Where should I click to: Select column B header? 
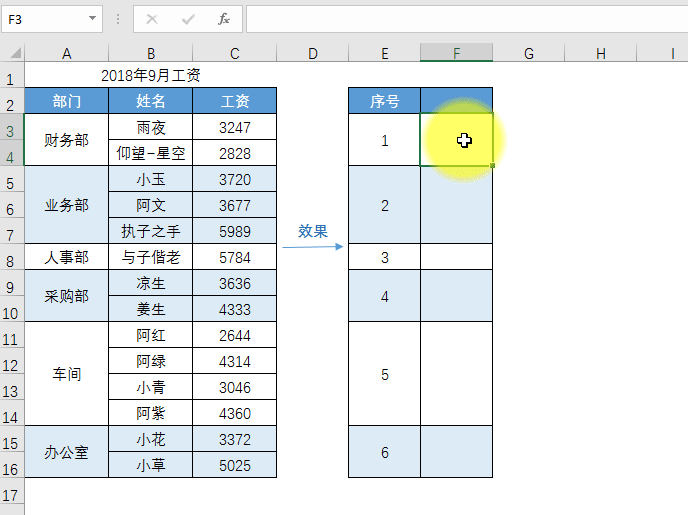150,53
